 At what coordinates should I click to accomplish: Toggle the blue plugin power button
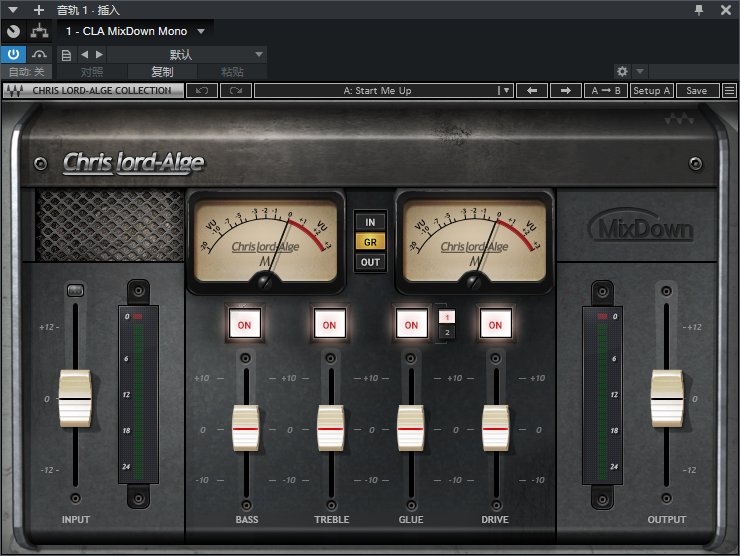13,55
